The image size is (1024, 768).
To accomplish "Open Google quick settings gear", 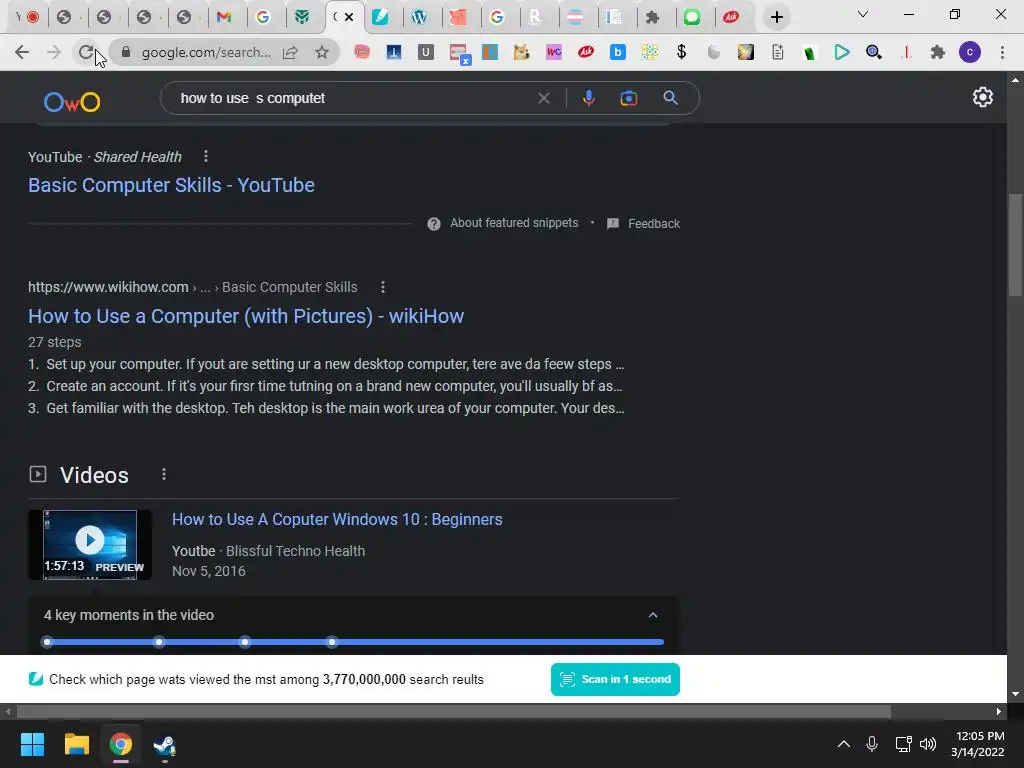I will pyautogui.click(x=983, y=97).
